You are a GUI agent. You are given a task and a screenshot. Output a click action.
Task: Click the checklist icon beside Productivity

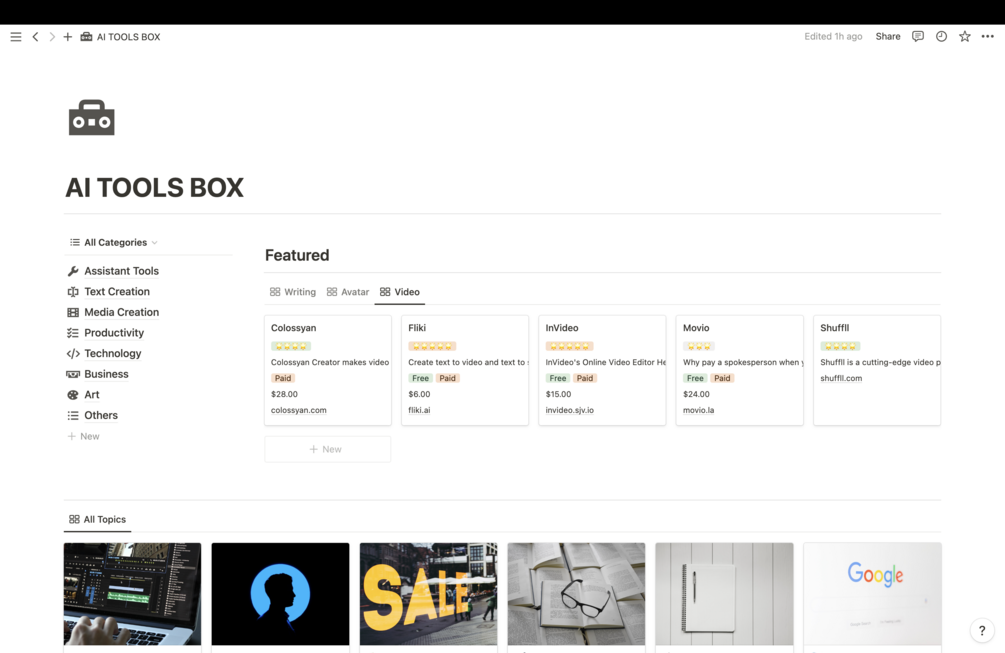point(73,333)
